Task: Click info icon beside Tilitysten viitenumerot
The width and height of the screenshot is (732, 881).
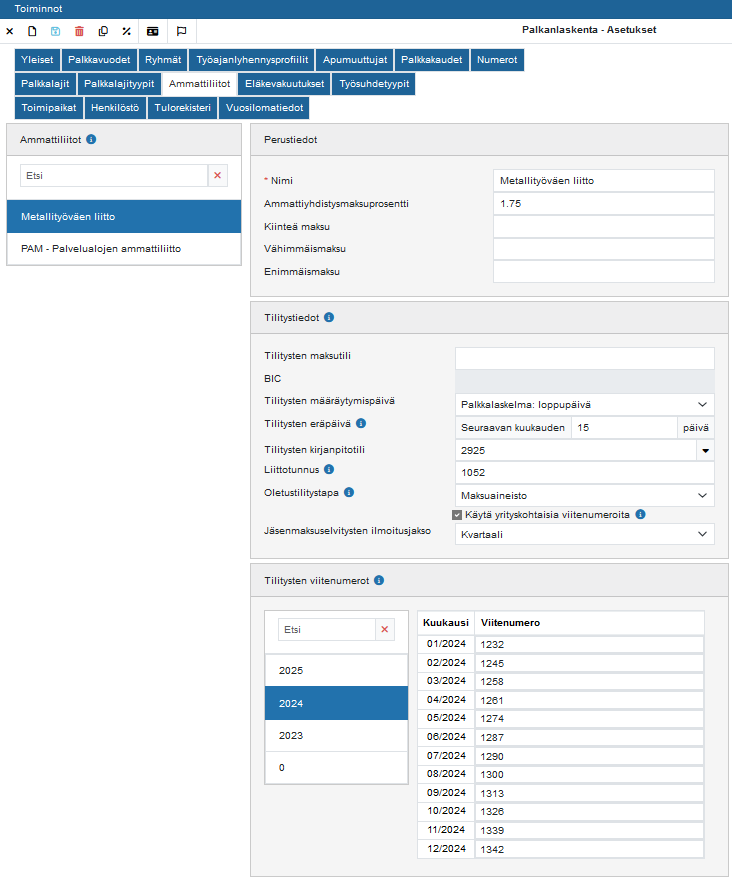Action: click(x=379, y=580)
